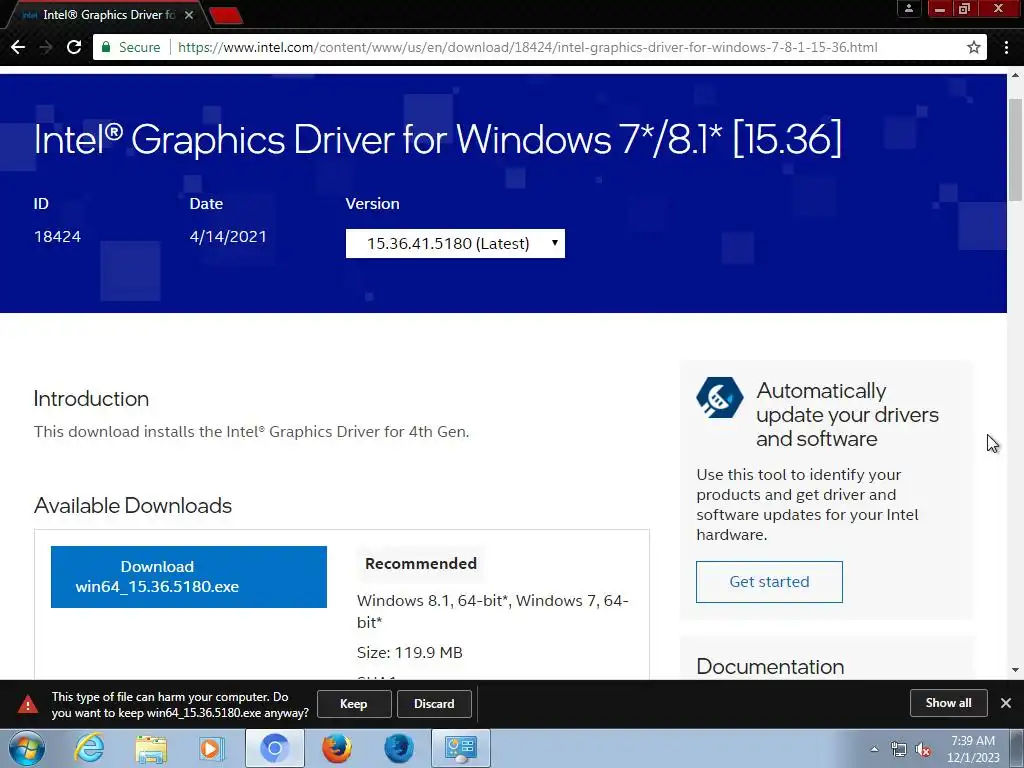Launch Internet Explorer from taskbar
1024x768 pixels.
(89, 748)
